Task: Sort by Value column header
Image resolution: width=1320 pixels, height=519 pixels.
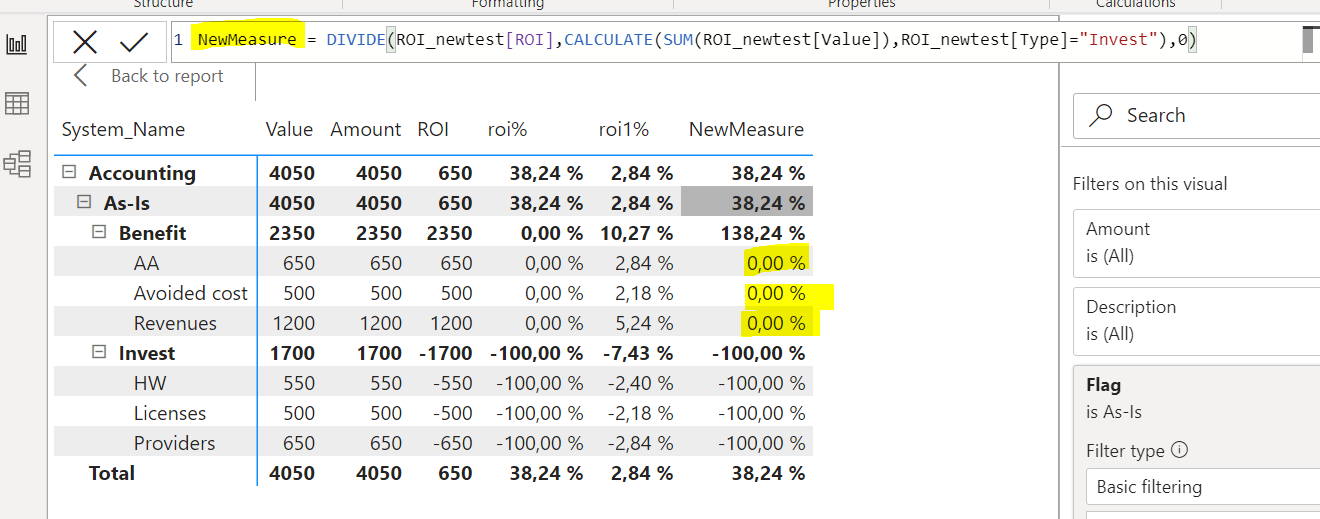Action: pyautogui.click(x=289, y=130)
